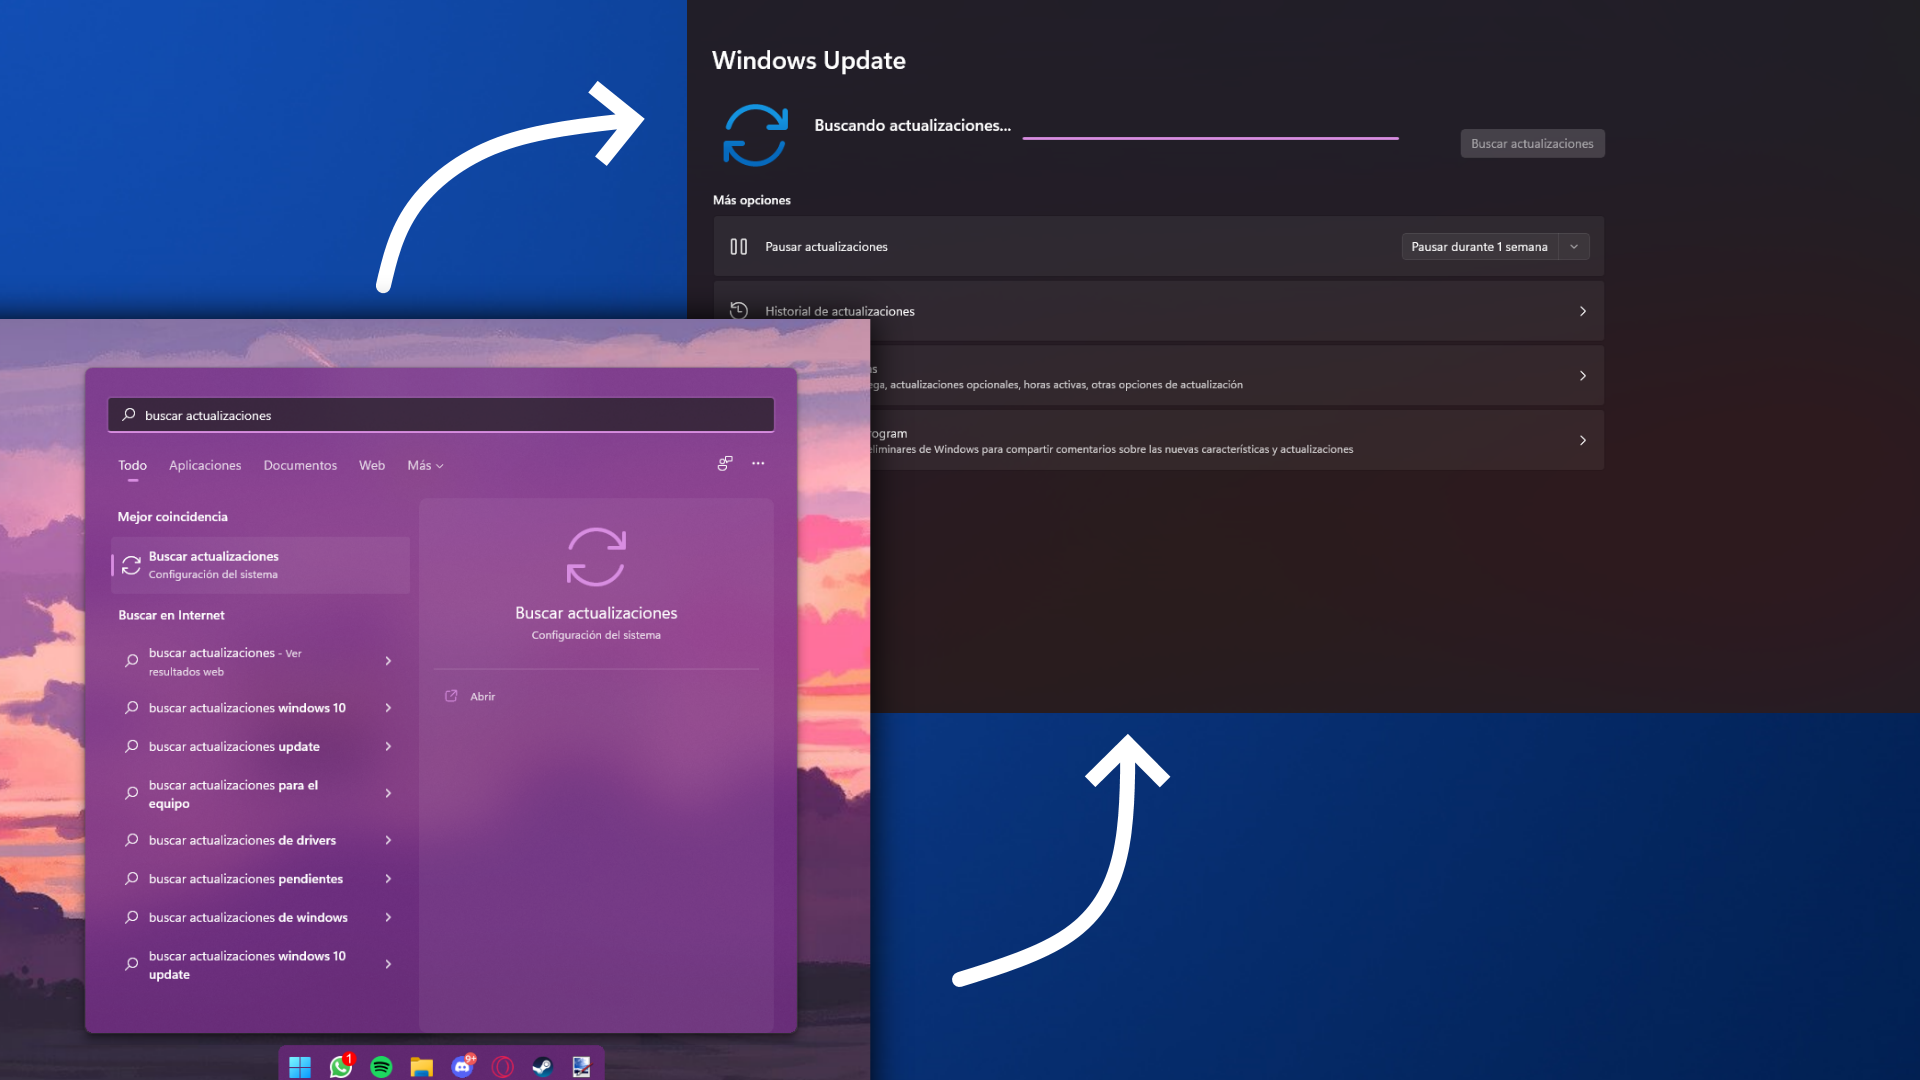Expand Historial de actualizaciones chevron

point(1582,311)
